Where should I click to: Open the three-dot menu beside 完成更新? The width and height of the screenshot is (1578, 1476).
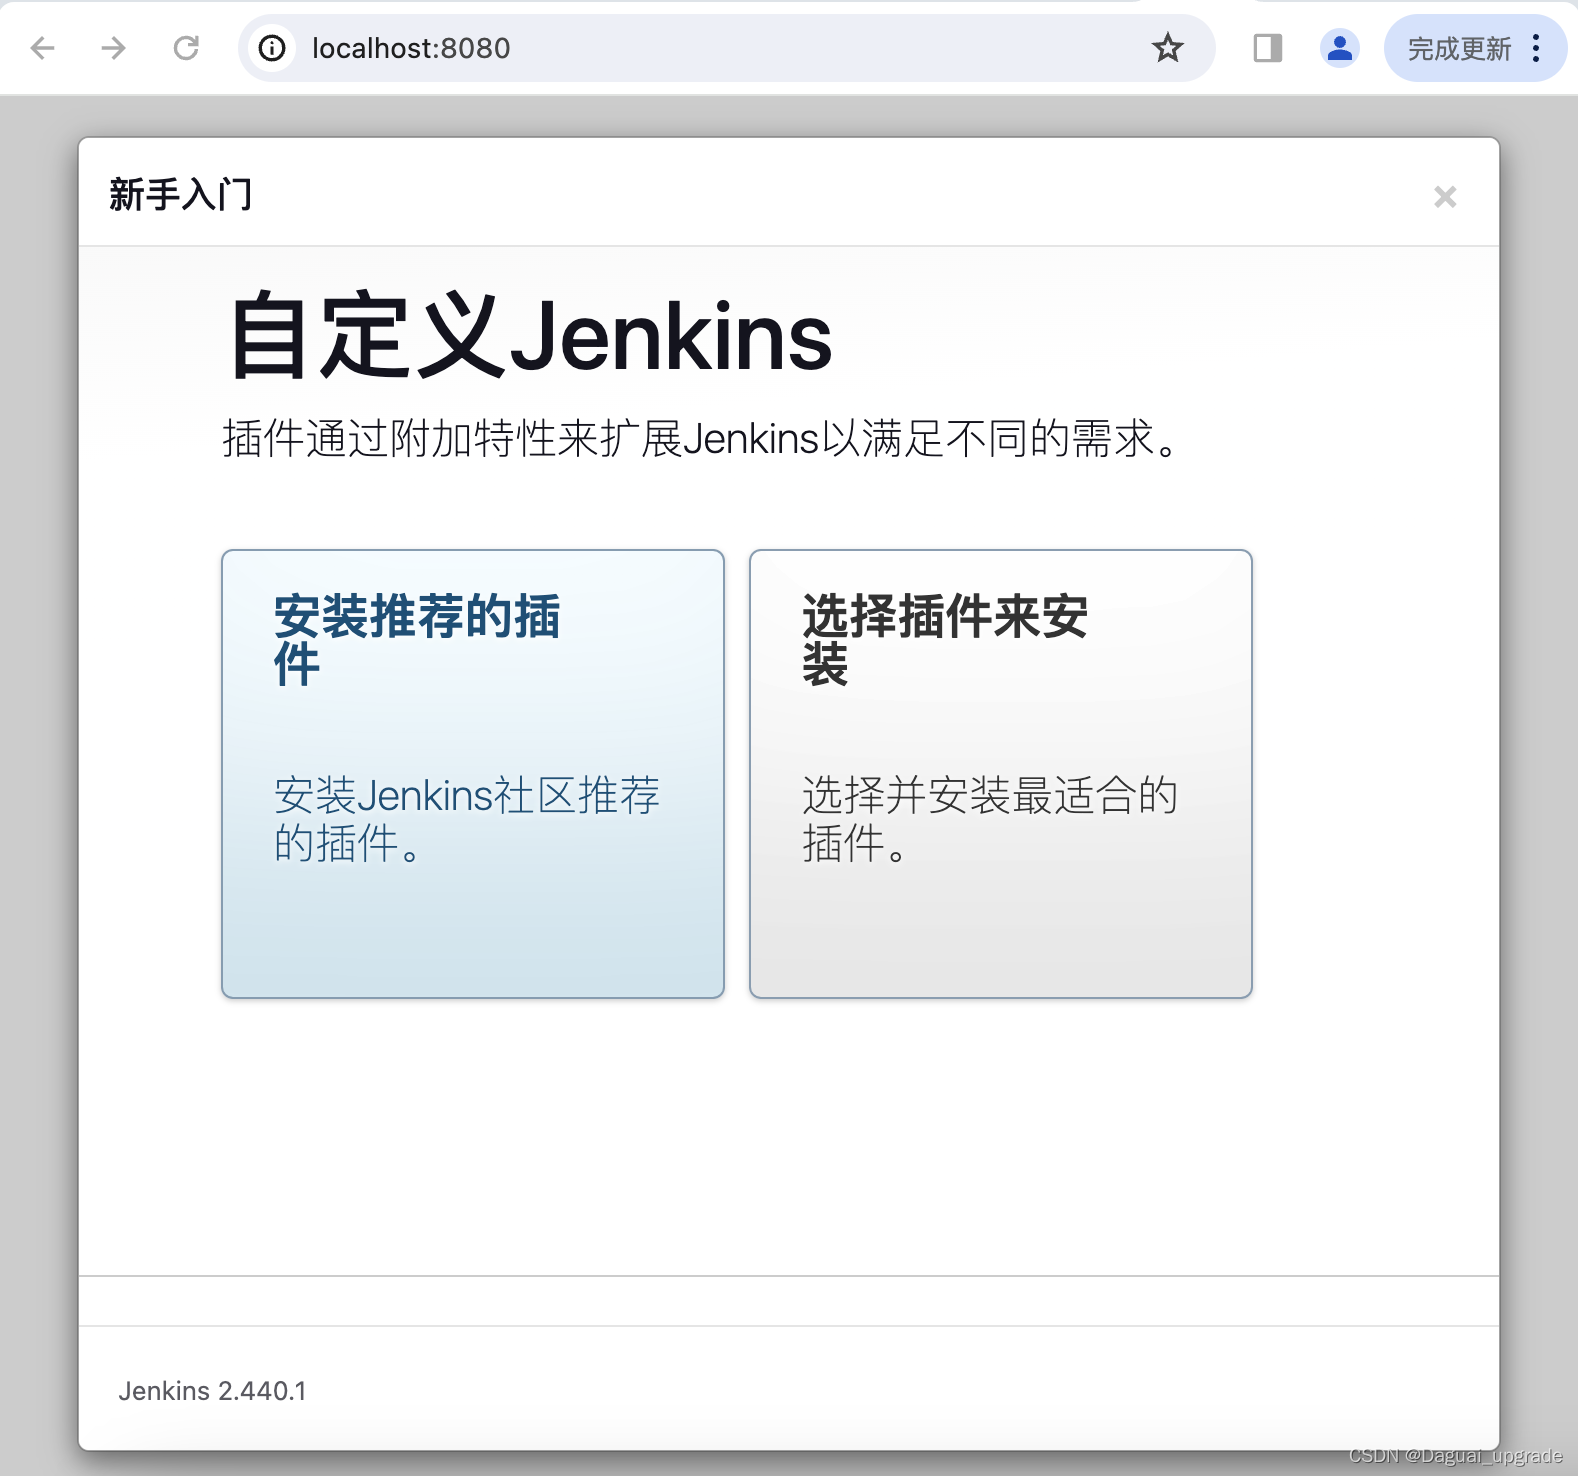(x=1537, y=48)
